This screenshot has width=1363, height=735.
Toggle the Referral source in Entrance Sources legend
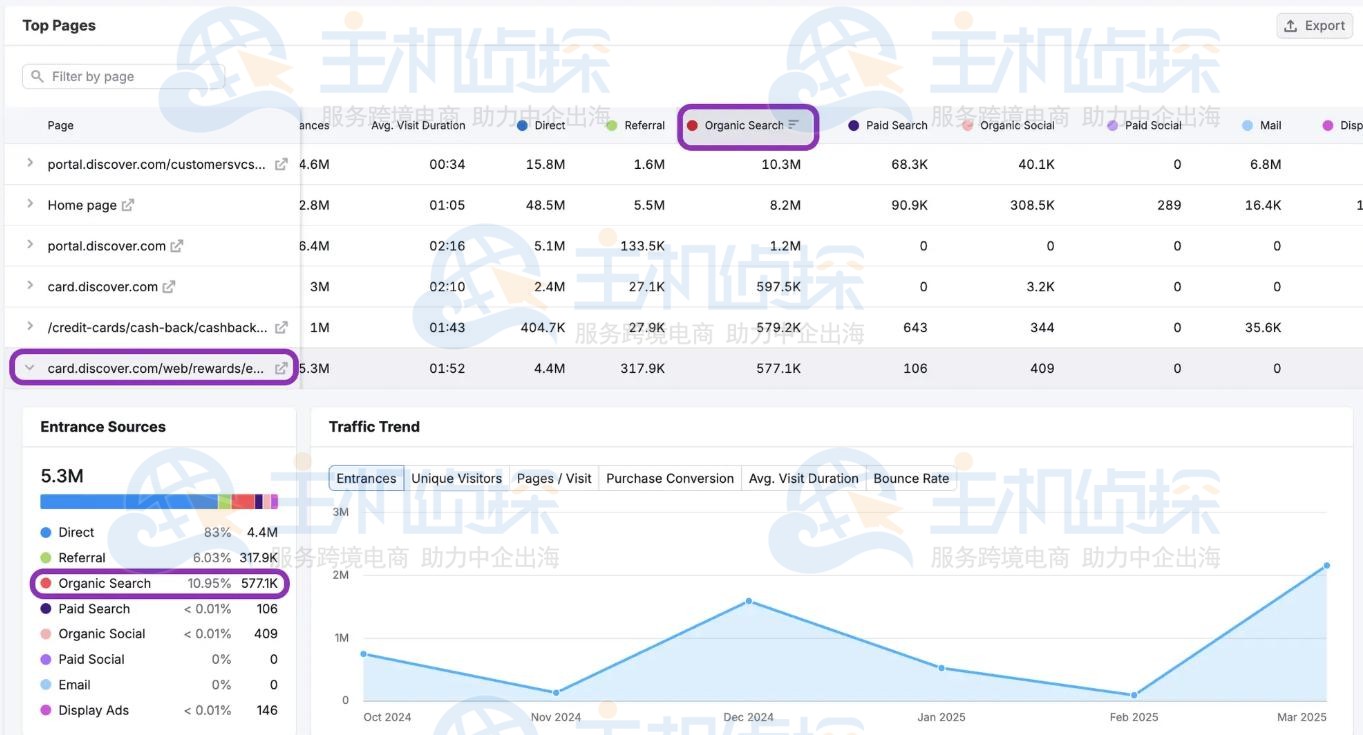pos(80,557)
